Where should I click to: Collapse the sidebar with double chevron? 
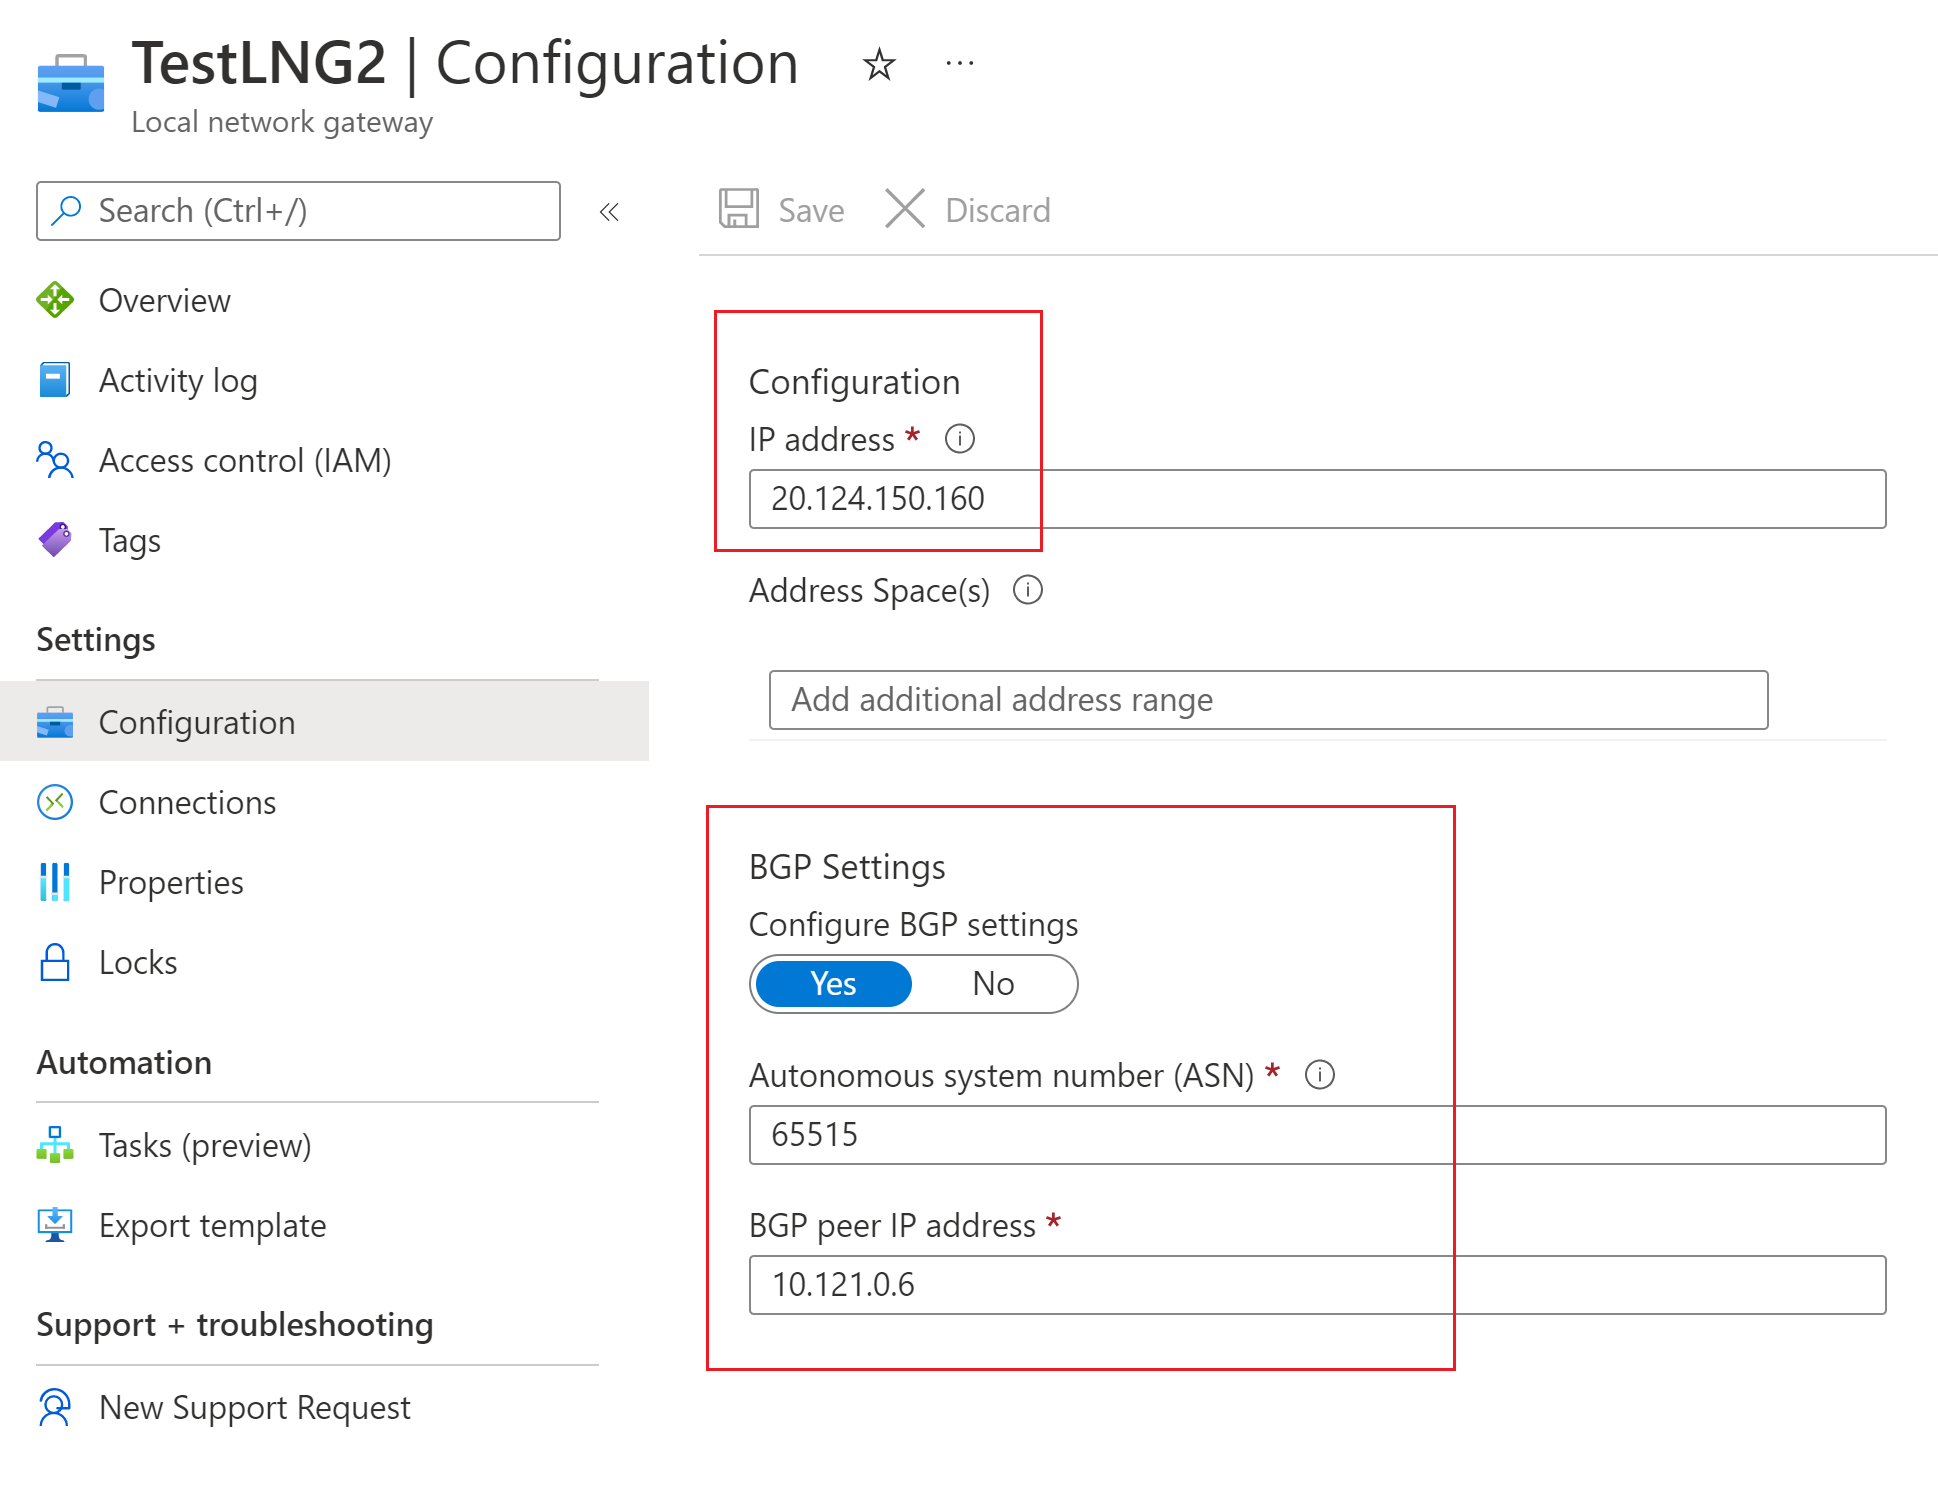click(609, 212)
